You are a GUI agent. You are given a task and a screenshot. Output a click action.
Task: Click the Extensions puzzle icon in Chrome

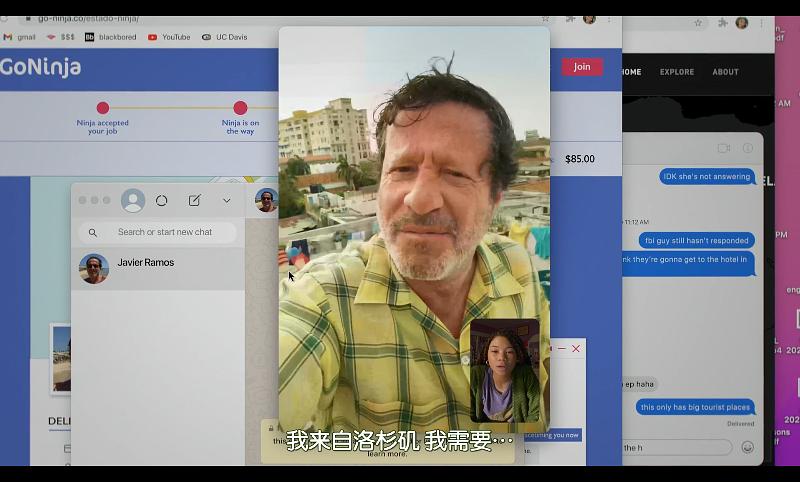tap(570, 19)
